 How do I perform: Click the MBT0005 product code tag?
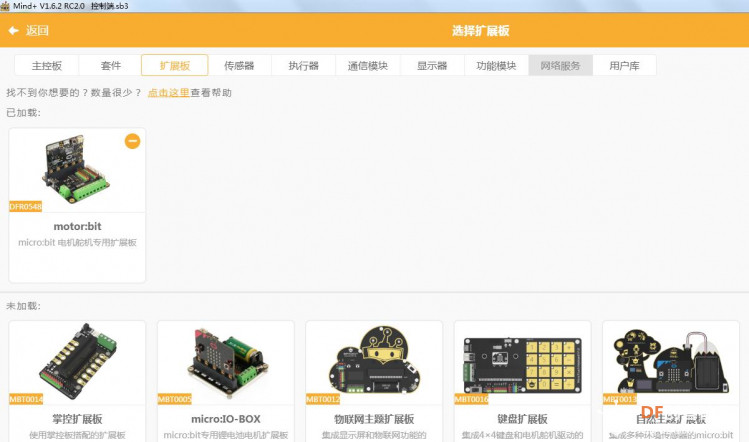coord(175,399)
